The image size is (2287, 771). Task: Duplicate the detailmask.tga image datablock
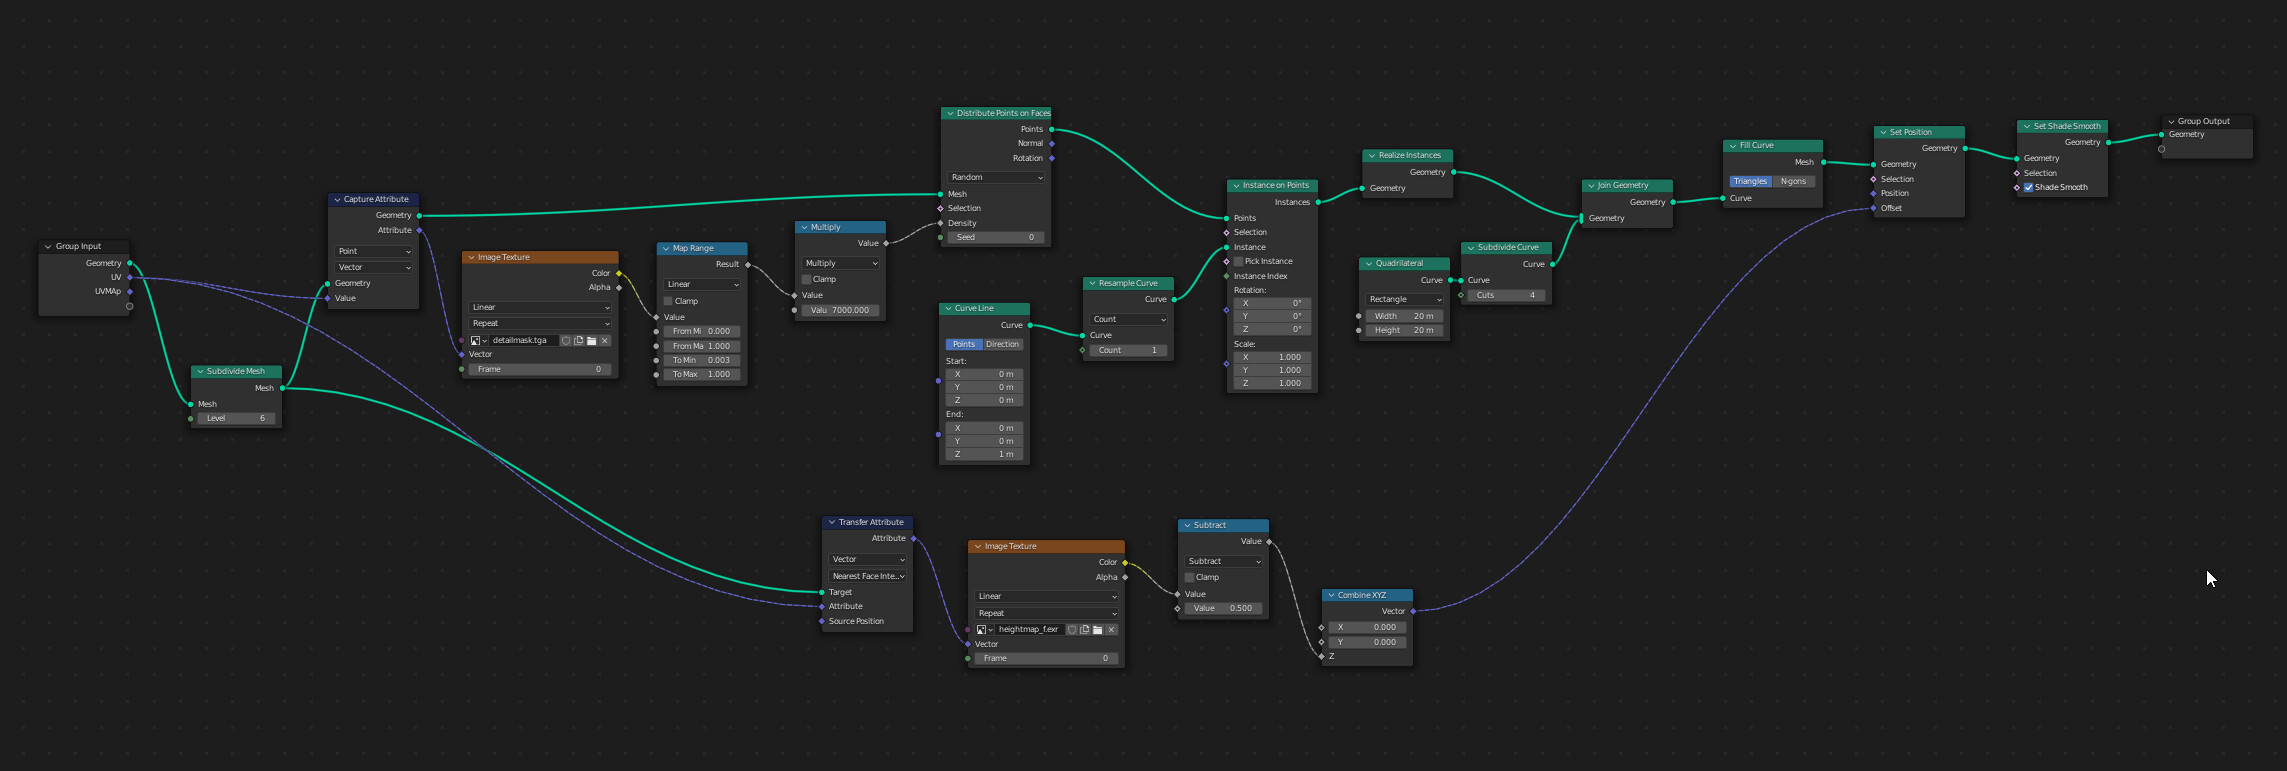pos(579,341)
